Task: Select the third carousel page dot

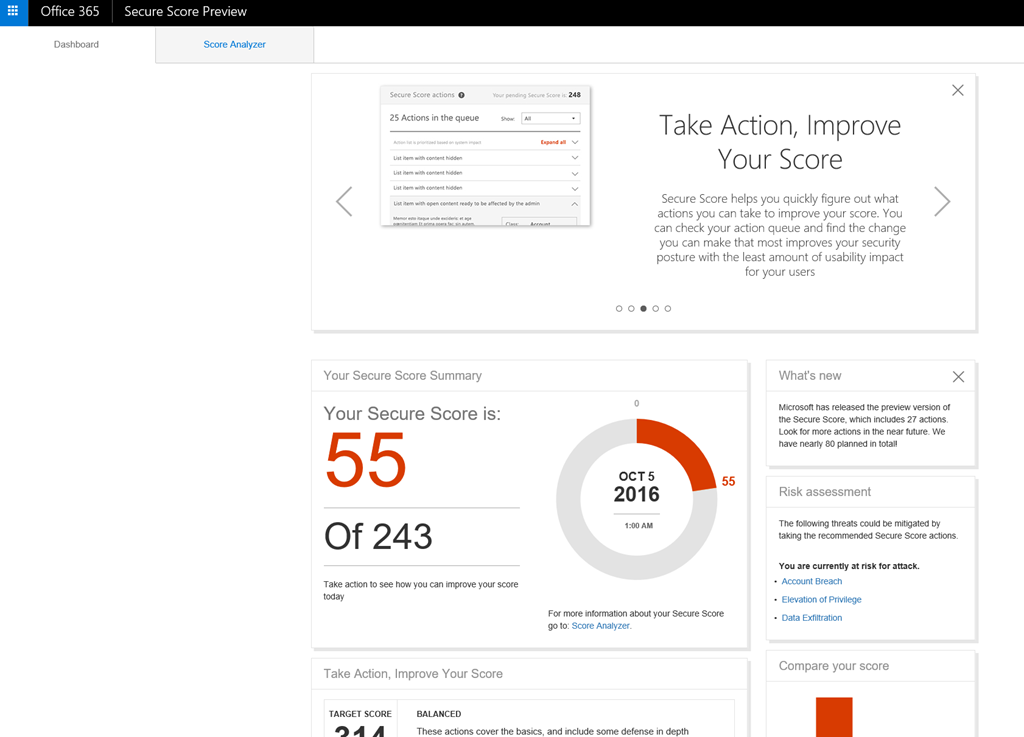Action: [x=643, y=308]
